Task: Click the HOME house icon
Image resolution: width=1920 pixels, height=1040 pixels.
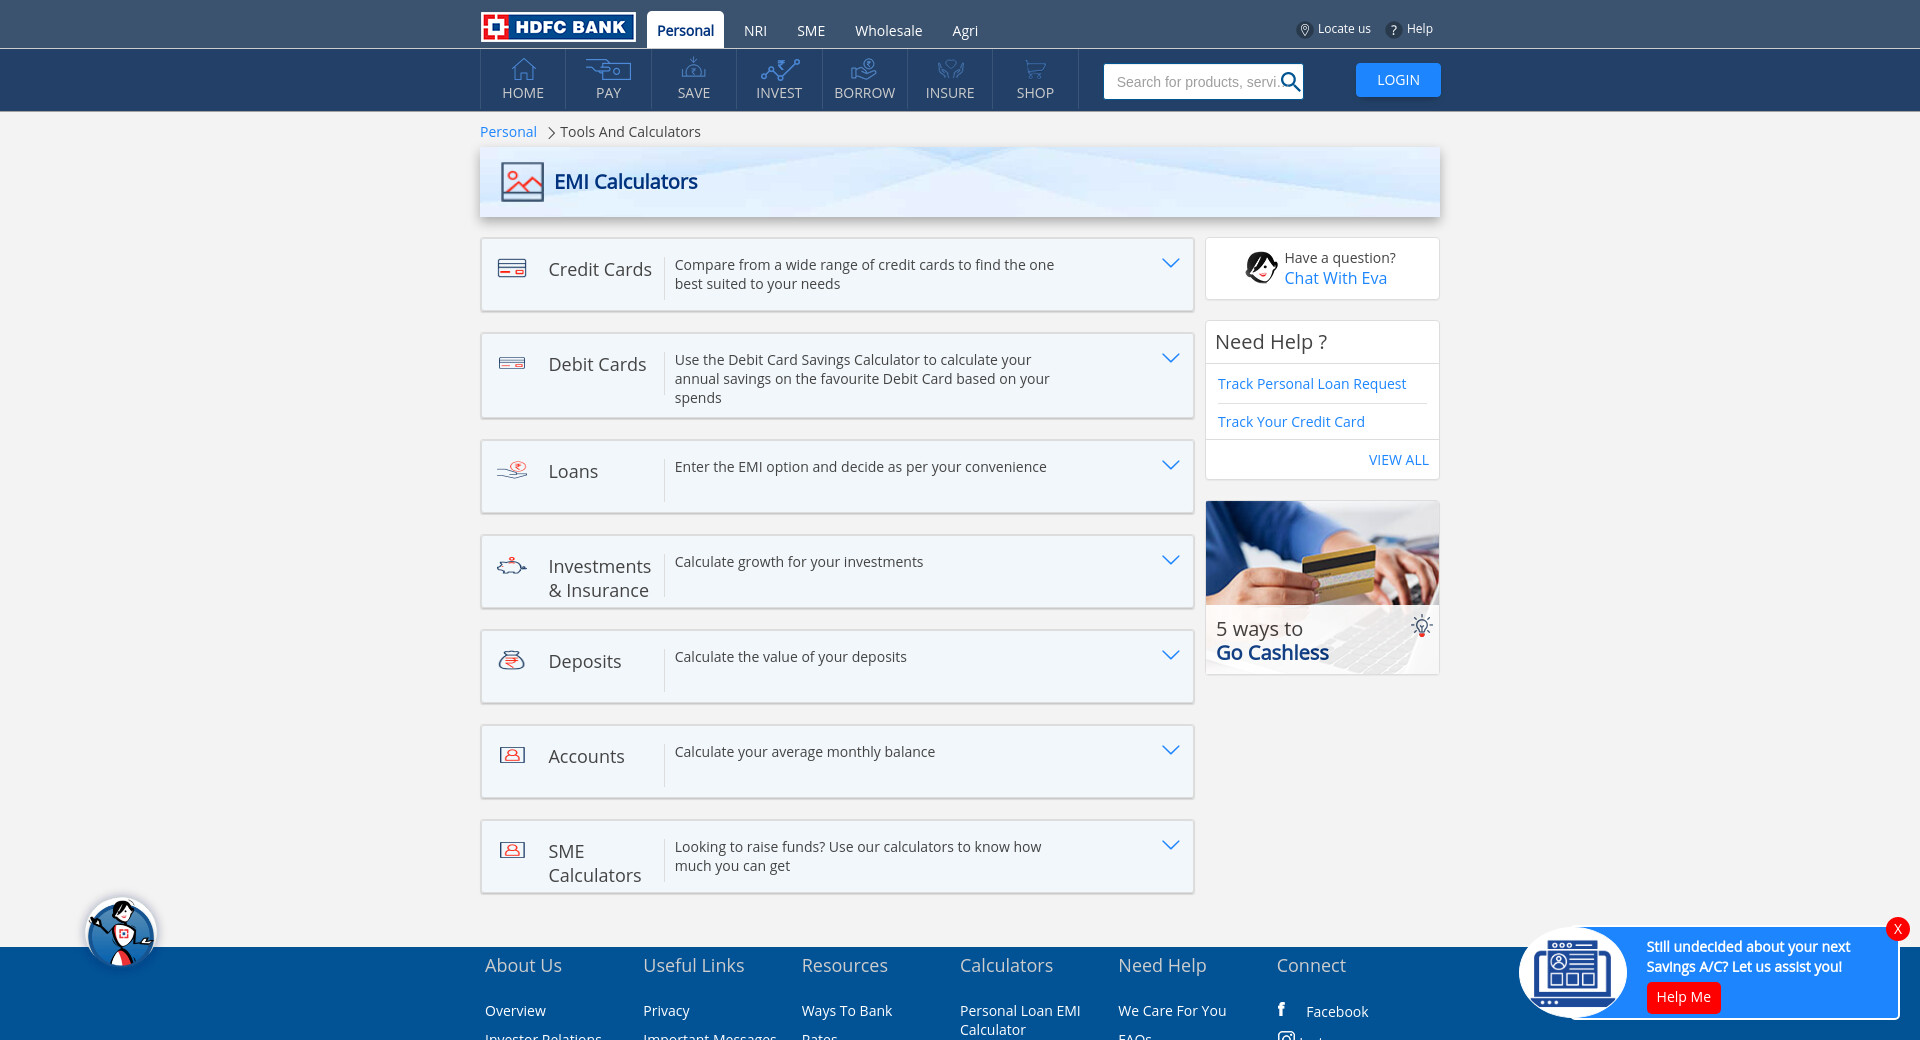Action: coord(523,69)
